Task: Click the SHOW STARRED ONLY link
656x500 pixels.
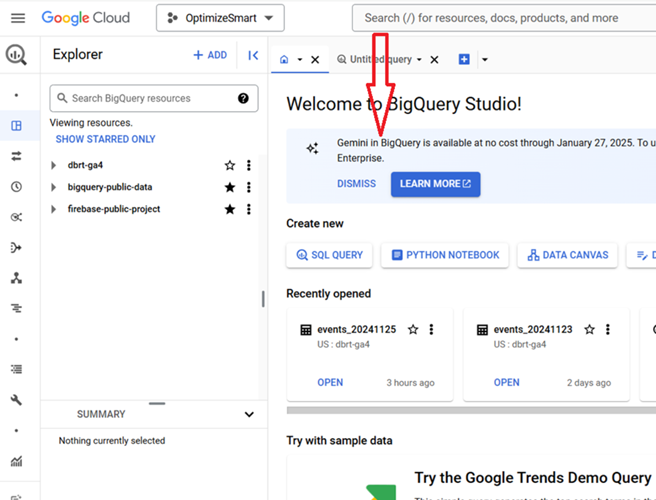Action: click(x=105, y=139)
